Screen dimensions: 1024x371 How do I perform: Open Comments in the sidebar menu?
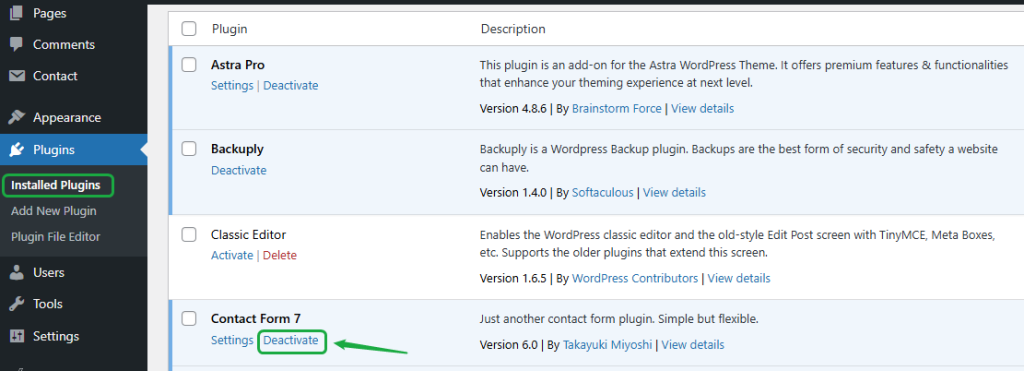64,44
